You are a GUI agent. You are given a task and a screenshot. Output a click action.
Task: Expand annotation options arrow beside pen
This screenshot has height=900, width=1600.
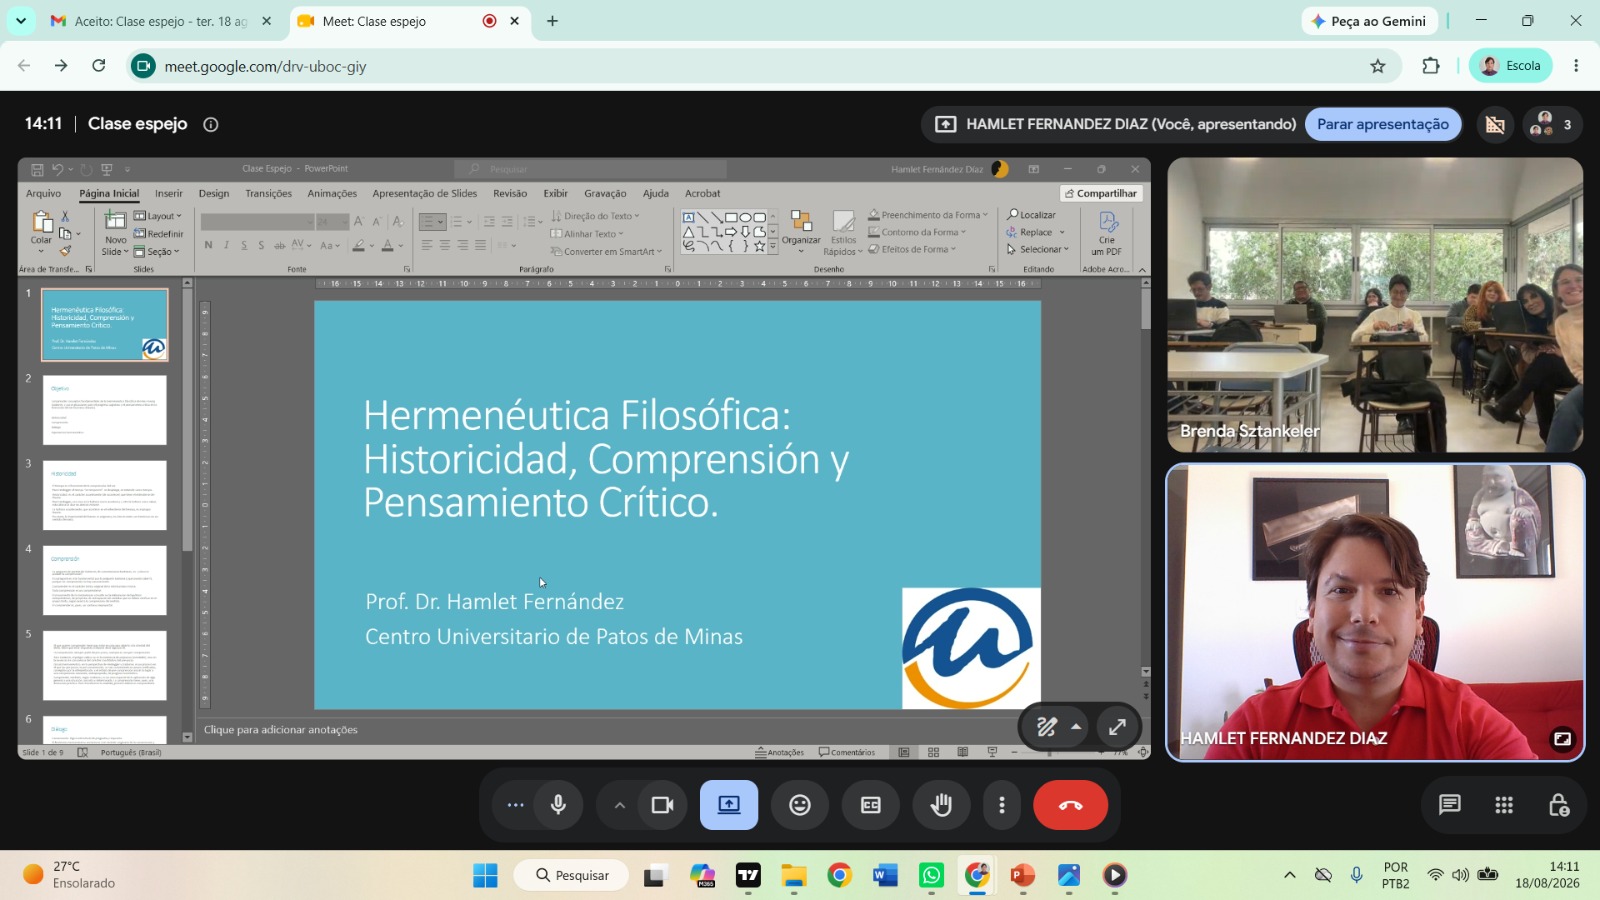coord(1076,727)
